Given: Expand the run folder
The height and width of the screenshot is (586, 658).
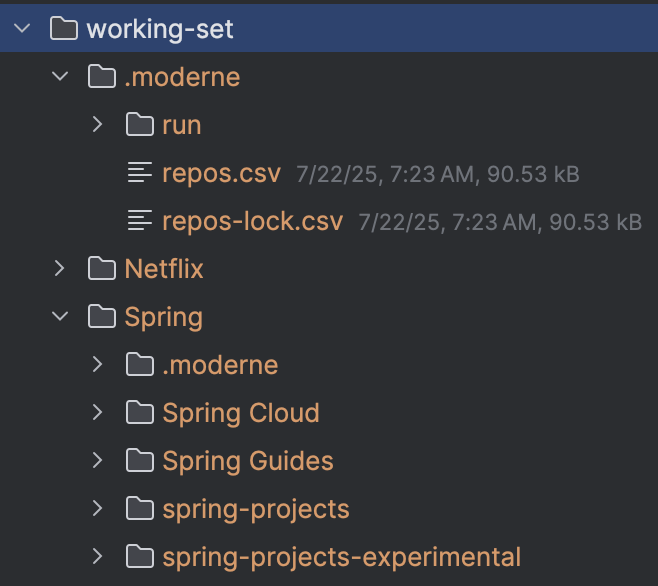Looking at the screenshot, I should click(97, 124).
